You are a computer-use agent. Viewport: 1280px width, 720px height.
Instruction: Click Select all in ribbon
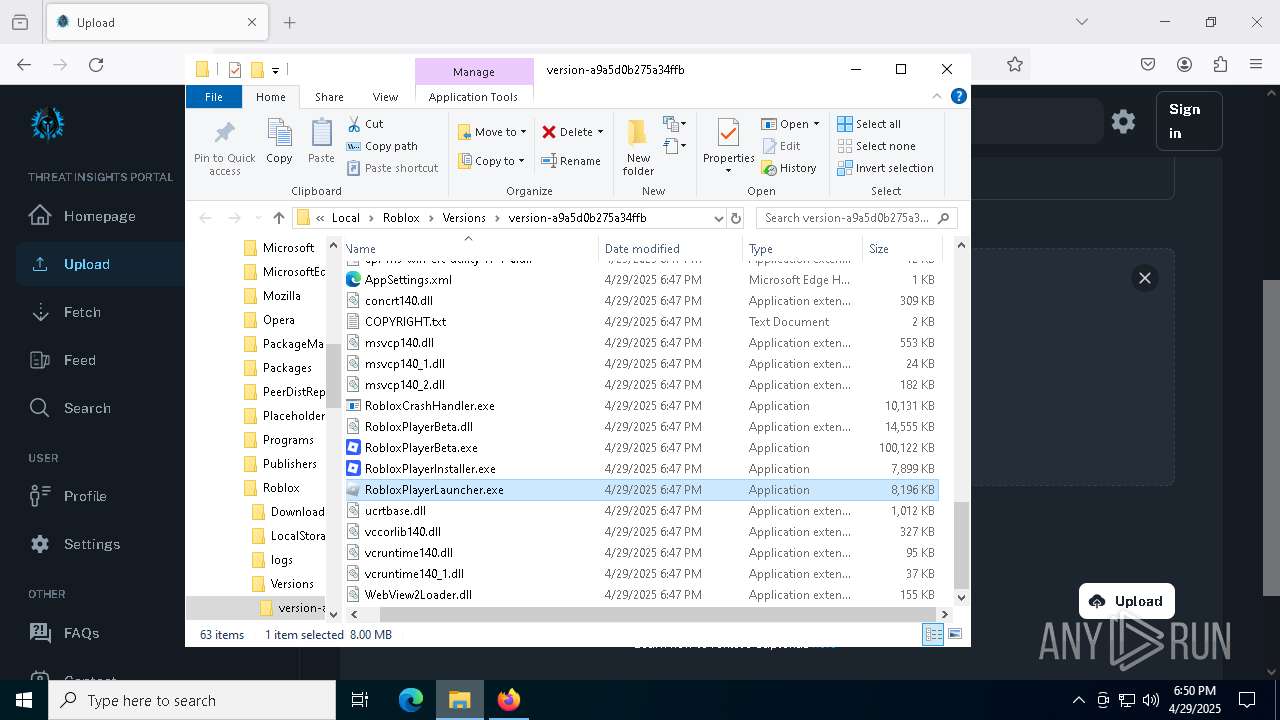click(x=868, y=124)
